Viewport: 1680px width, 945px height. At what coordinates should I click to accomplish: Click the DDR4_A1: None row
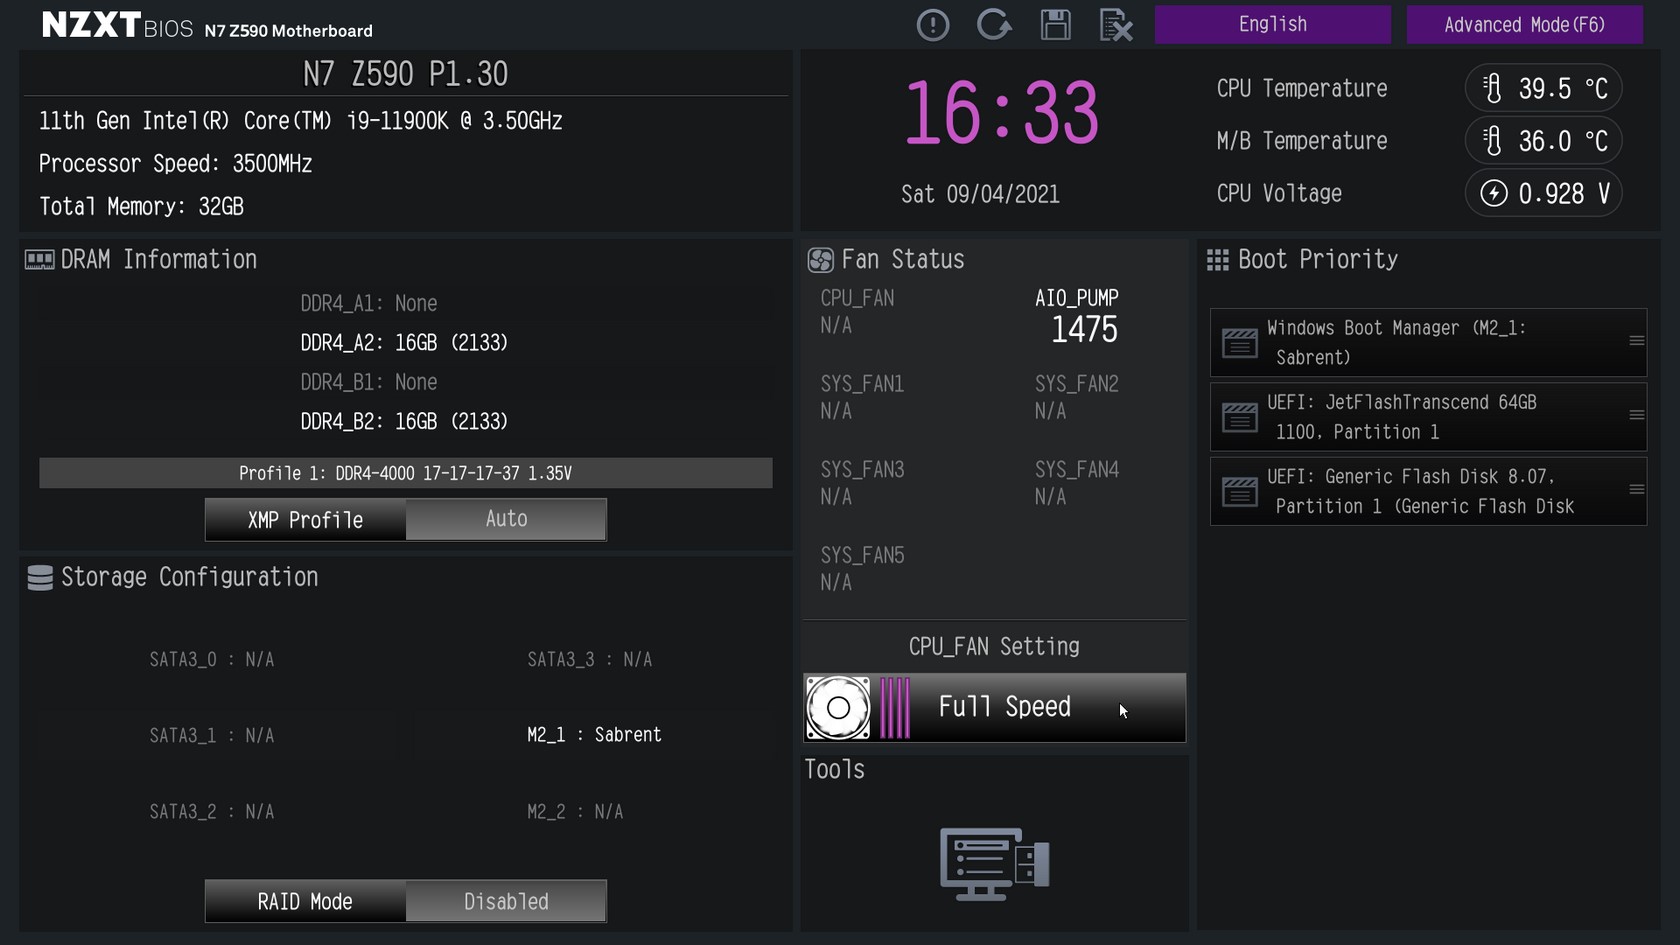click(x=369, y=303)
